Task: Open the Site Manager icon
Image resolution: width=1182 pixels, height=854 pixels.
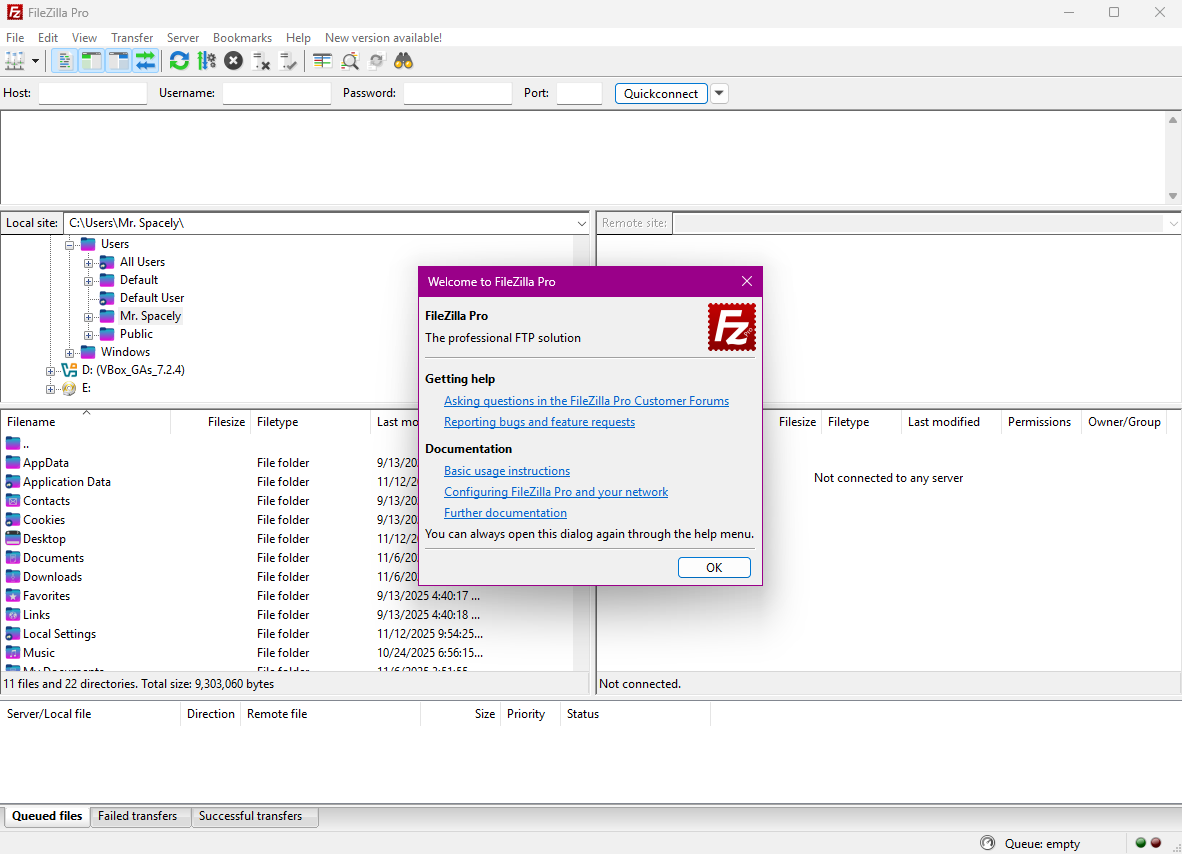Action: [15, 61]
